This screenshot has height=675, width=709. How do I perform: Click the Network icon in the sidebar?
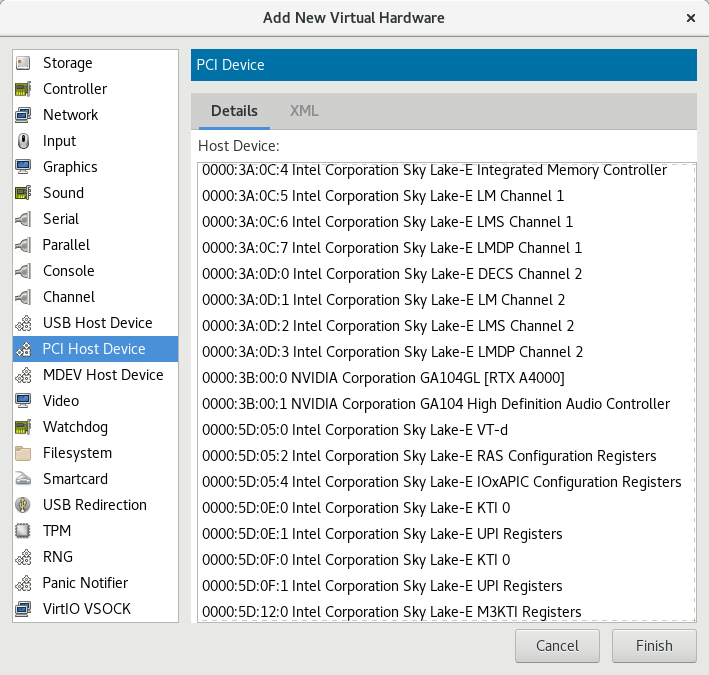(24, 115)
